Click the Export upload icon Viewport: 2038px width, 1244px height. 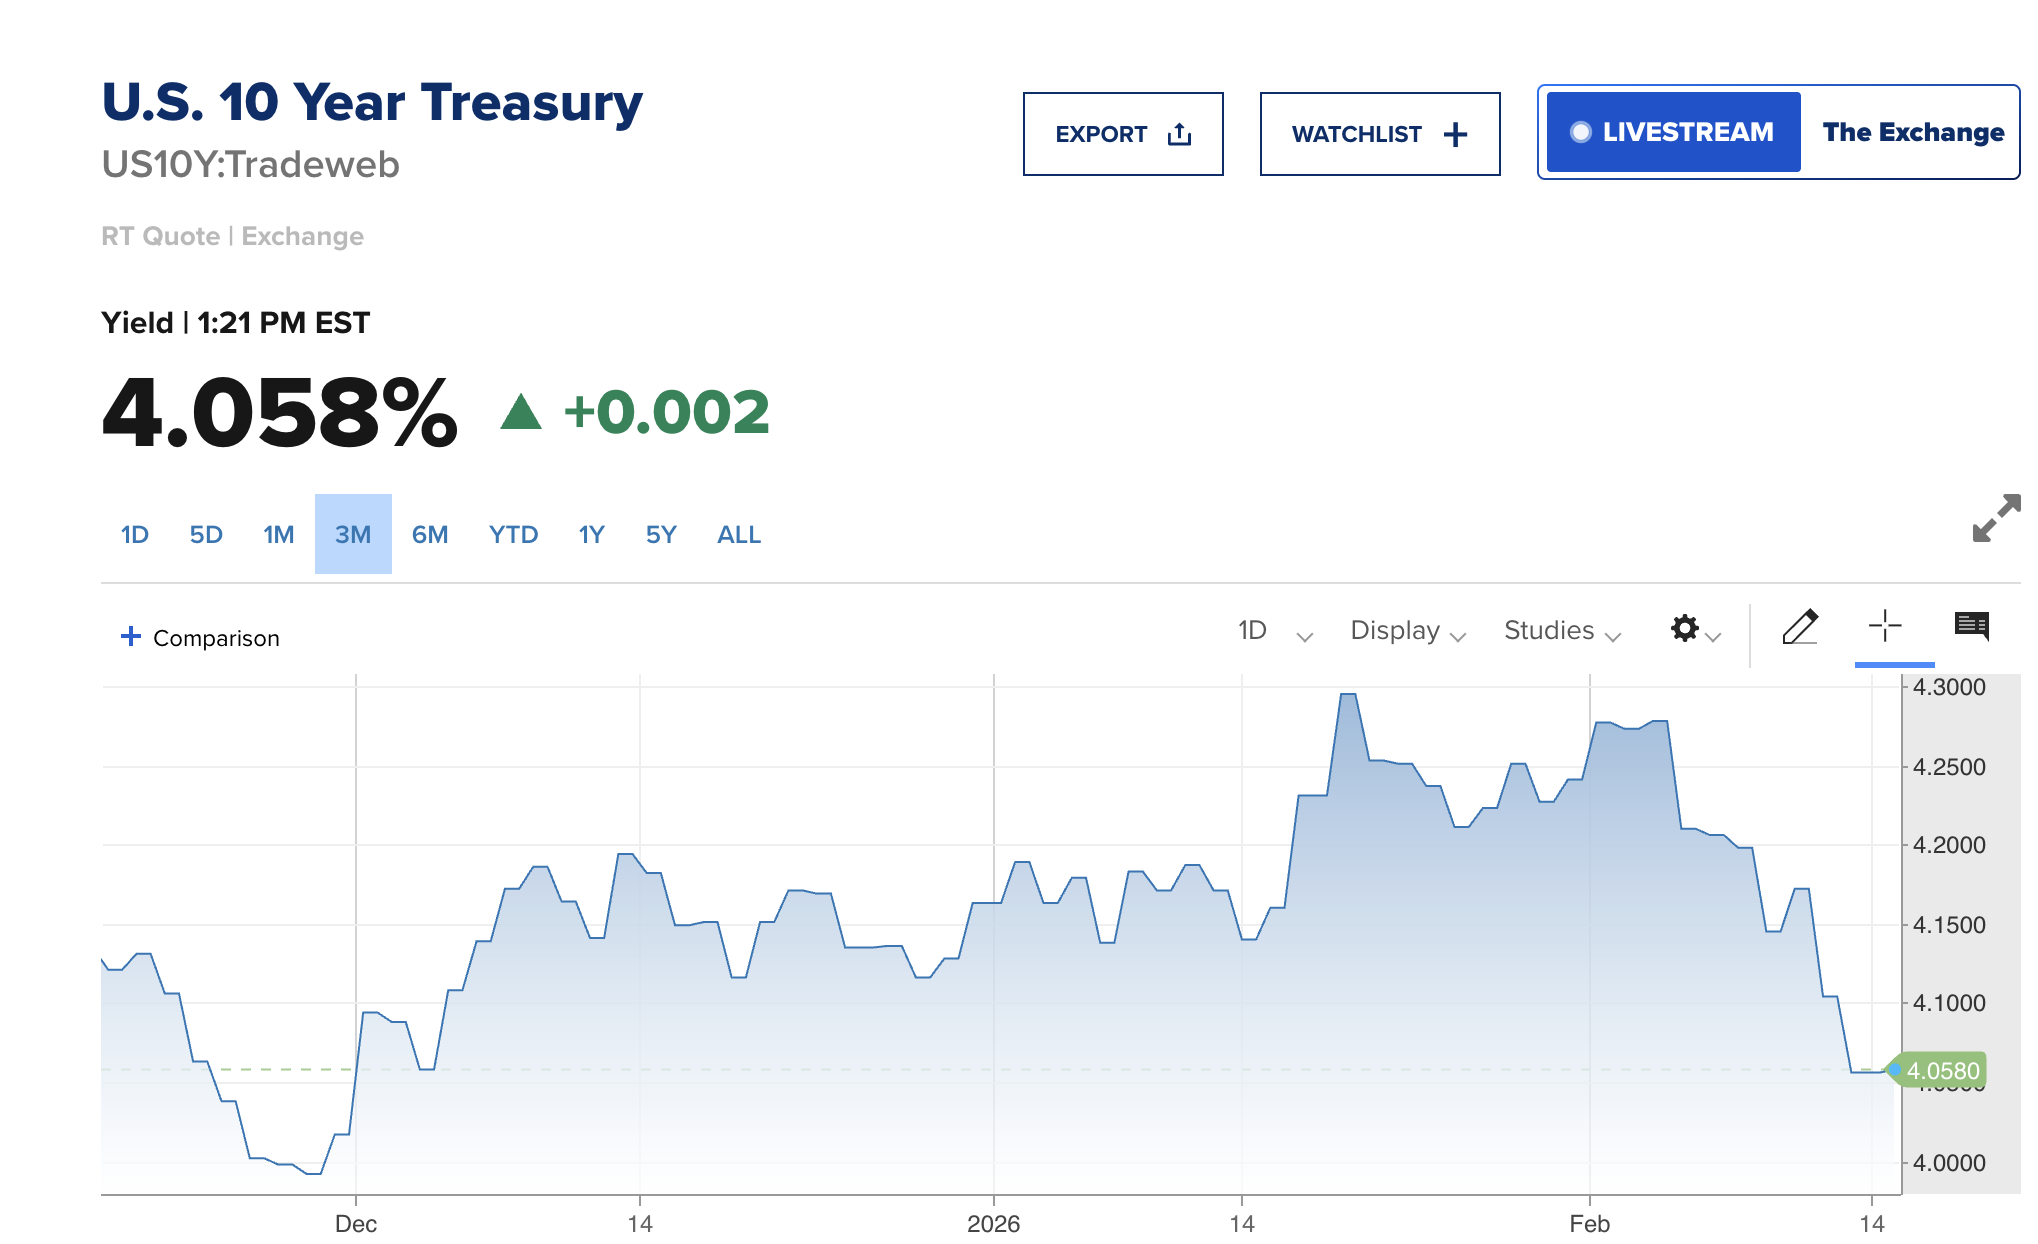coord(1181,132)
